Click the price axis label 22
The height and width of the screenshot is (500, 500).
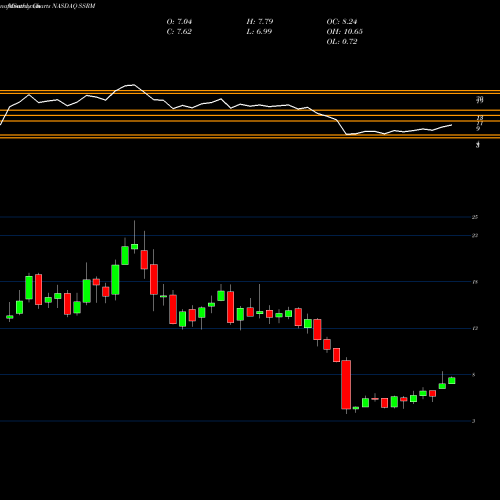(475, 236)
